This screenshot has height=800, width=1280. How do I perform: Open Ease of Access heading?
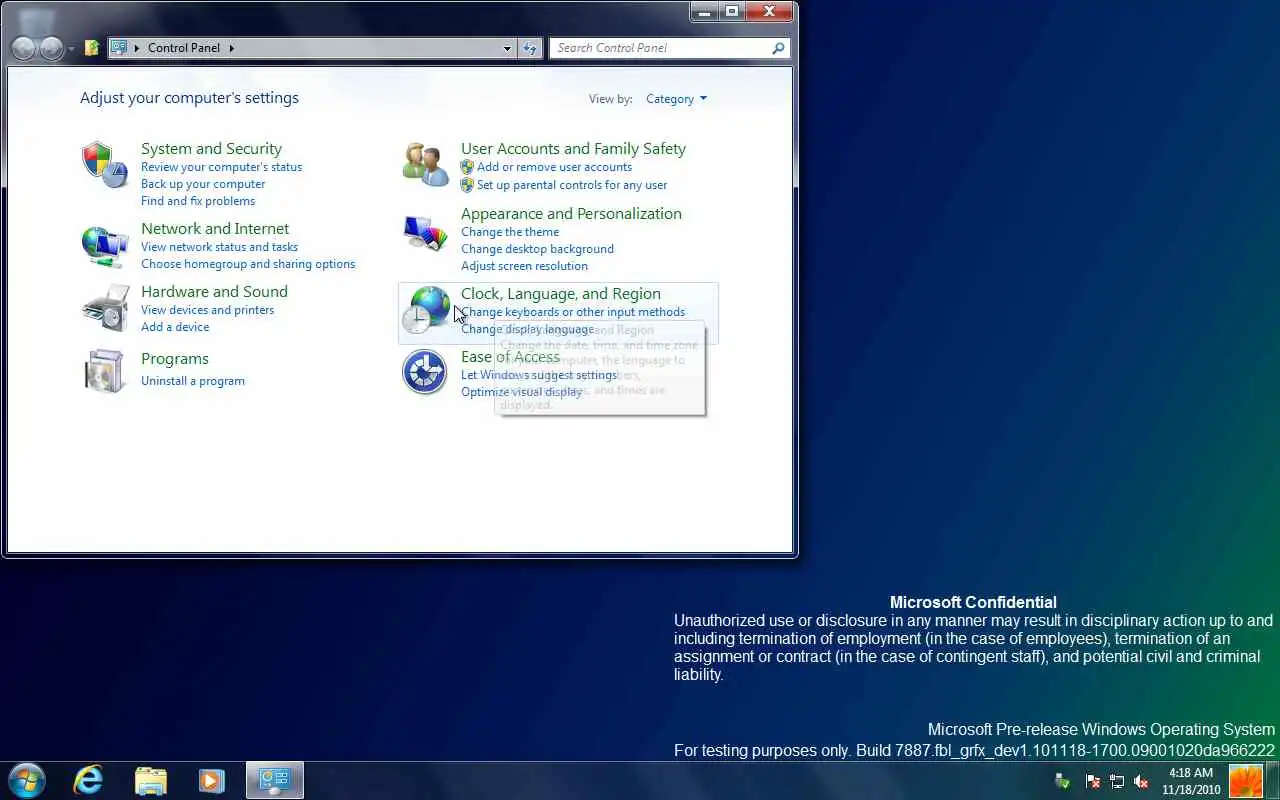(510, 357)
